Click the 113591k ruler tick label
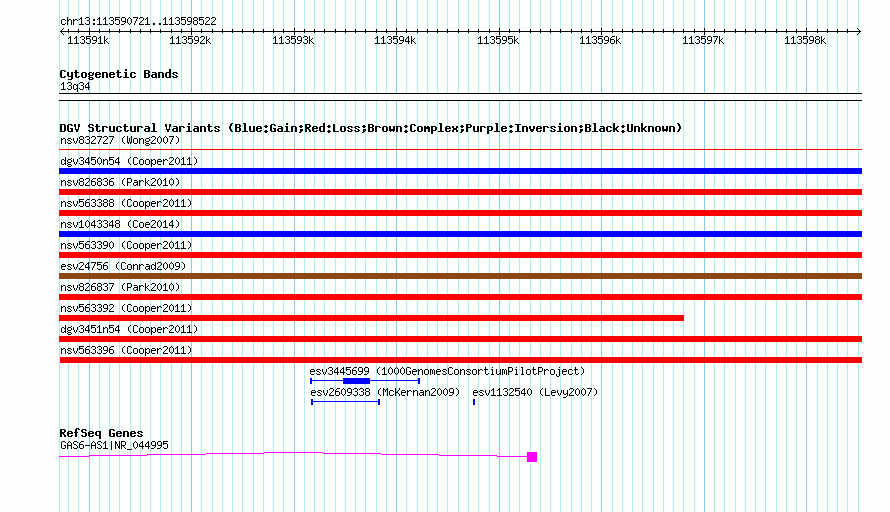890x512 pixels. pyautogui.click(x=88, y=40)
